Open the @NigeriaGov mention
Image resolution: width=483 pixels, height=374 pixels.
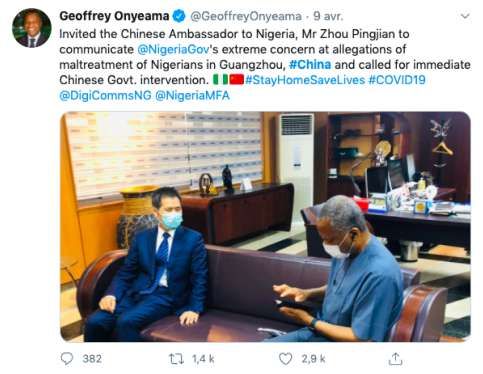point(173,50)
